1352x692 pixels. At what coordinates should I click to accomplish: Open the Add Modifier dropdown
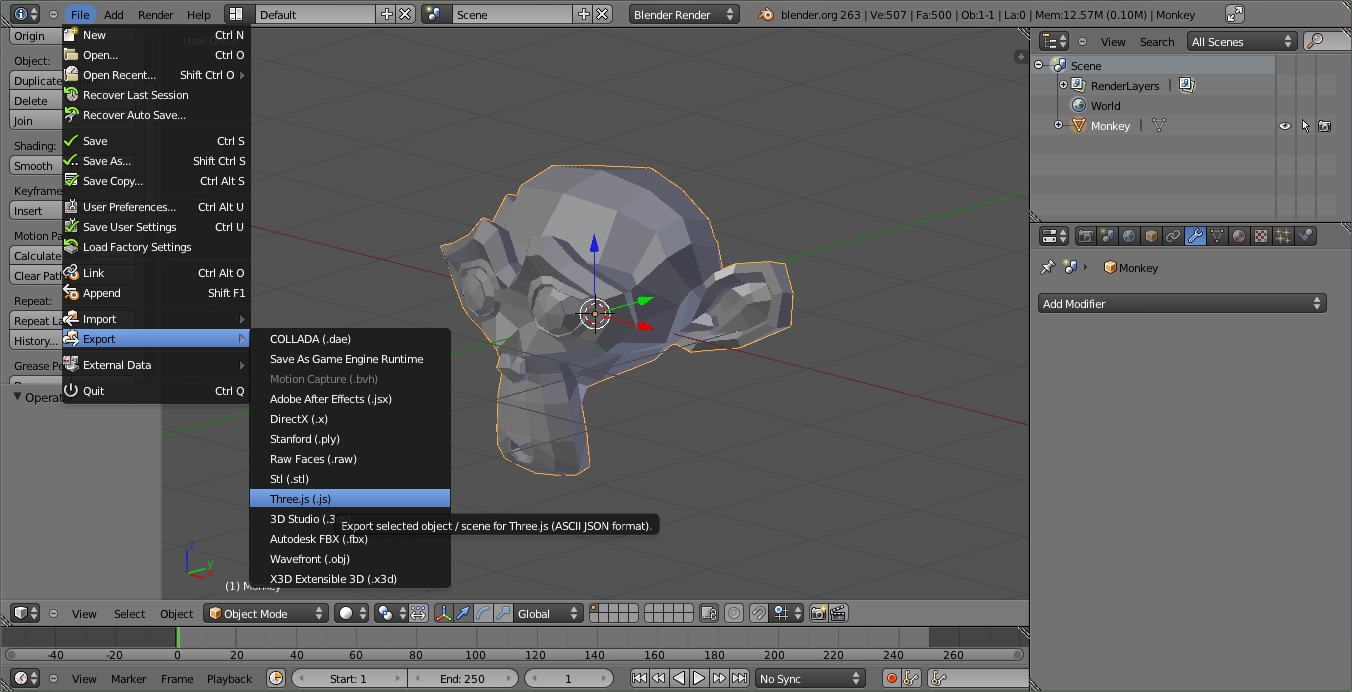1182,303
